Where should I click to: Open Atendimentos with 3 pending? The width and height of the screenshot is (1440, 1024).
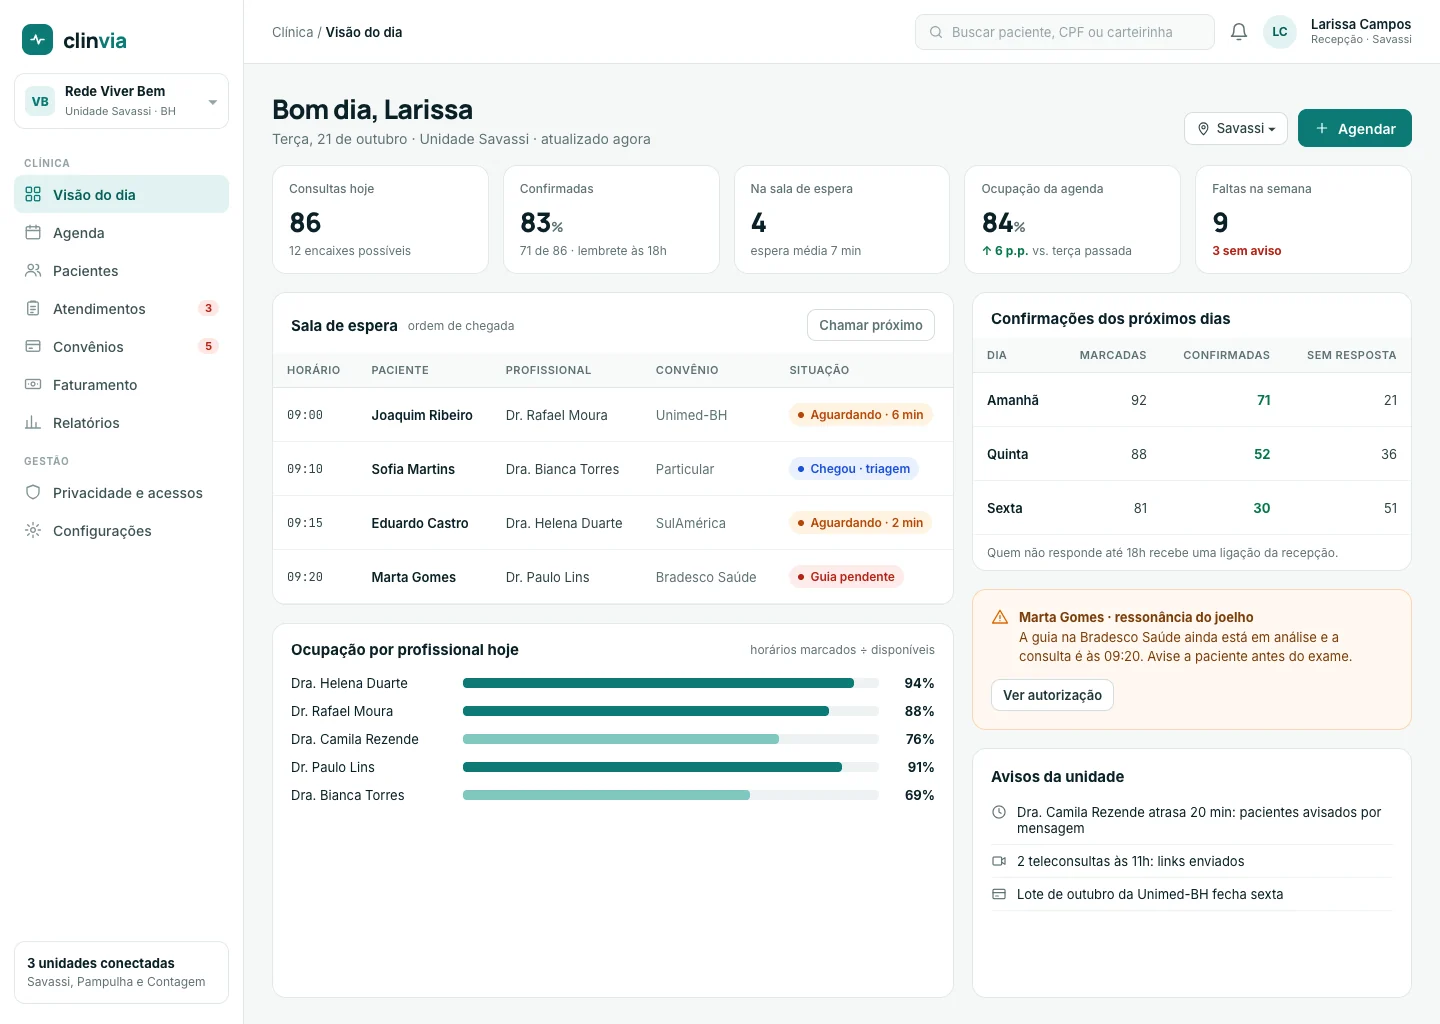pyautogui.click(x=121, y=309)
